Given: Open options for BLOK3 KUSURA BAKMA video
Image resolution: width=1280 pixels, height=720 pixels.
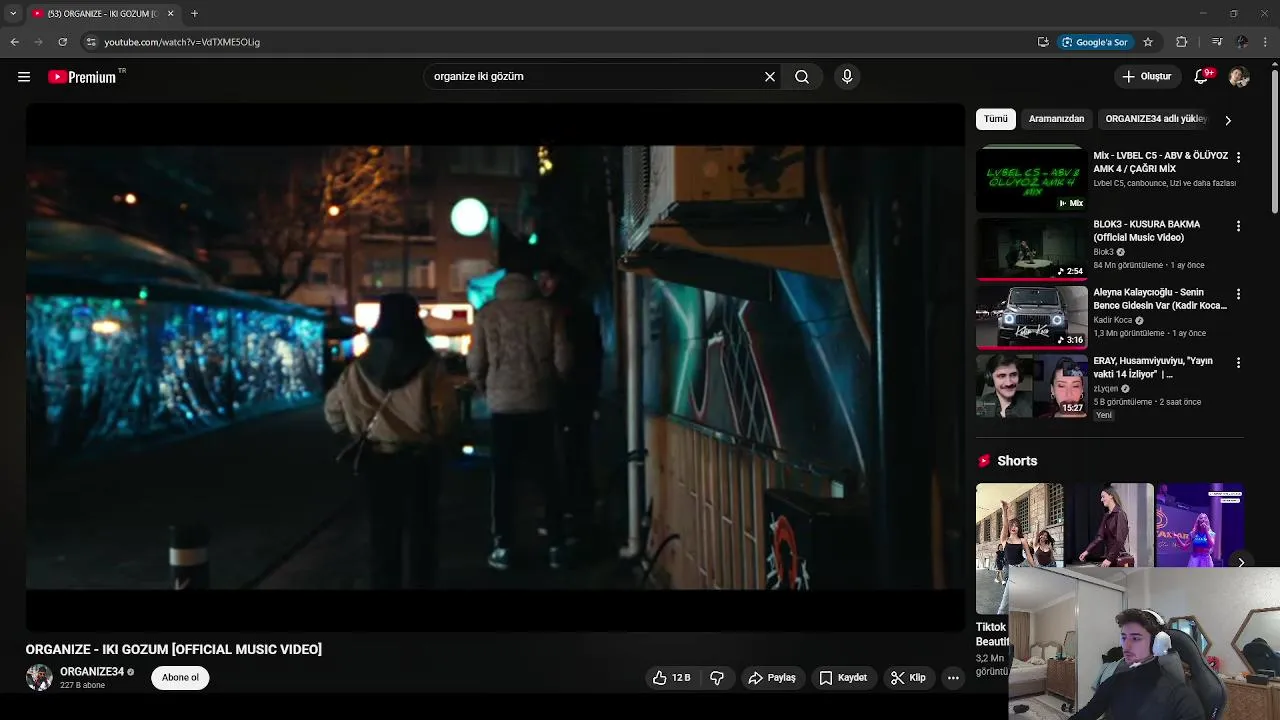Looking at the screenshot, I should coord(1238,227).
